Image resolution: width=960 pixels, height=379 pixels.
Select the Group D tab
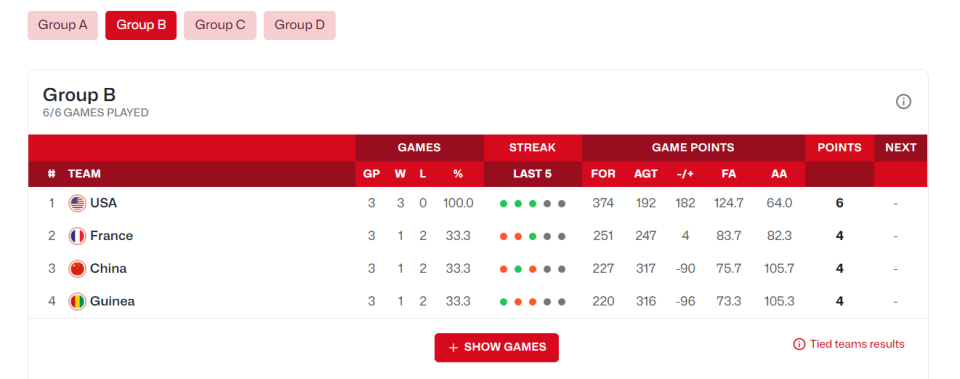pos(299,25)
